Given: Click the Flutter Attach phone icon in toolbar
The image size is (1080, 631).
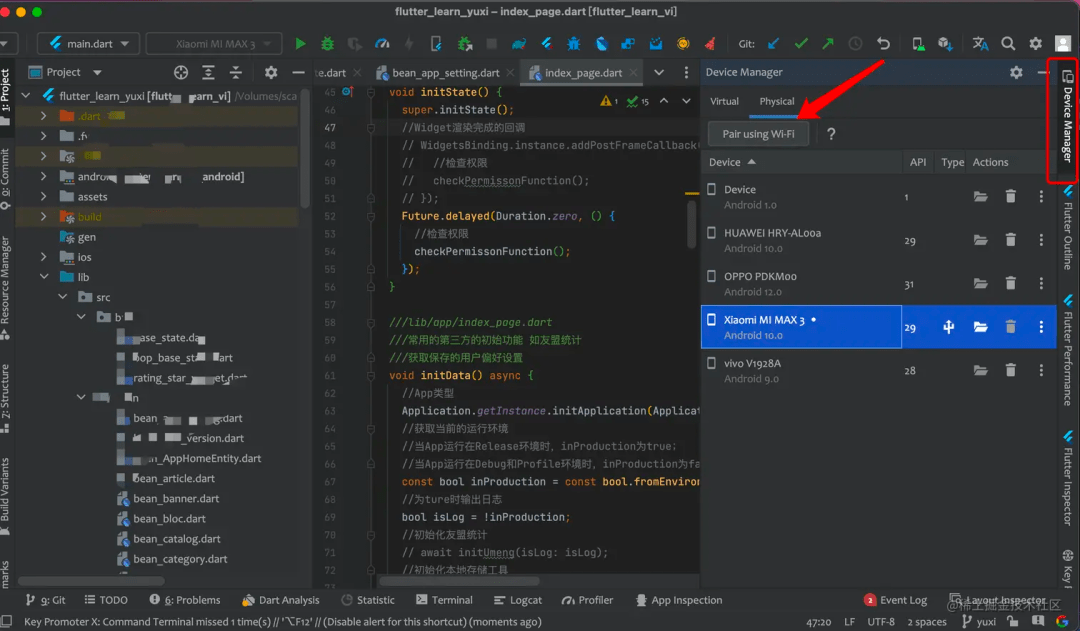Looking at the screenshot, I should [x=436, y=43].
